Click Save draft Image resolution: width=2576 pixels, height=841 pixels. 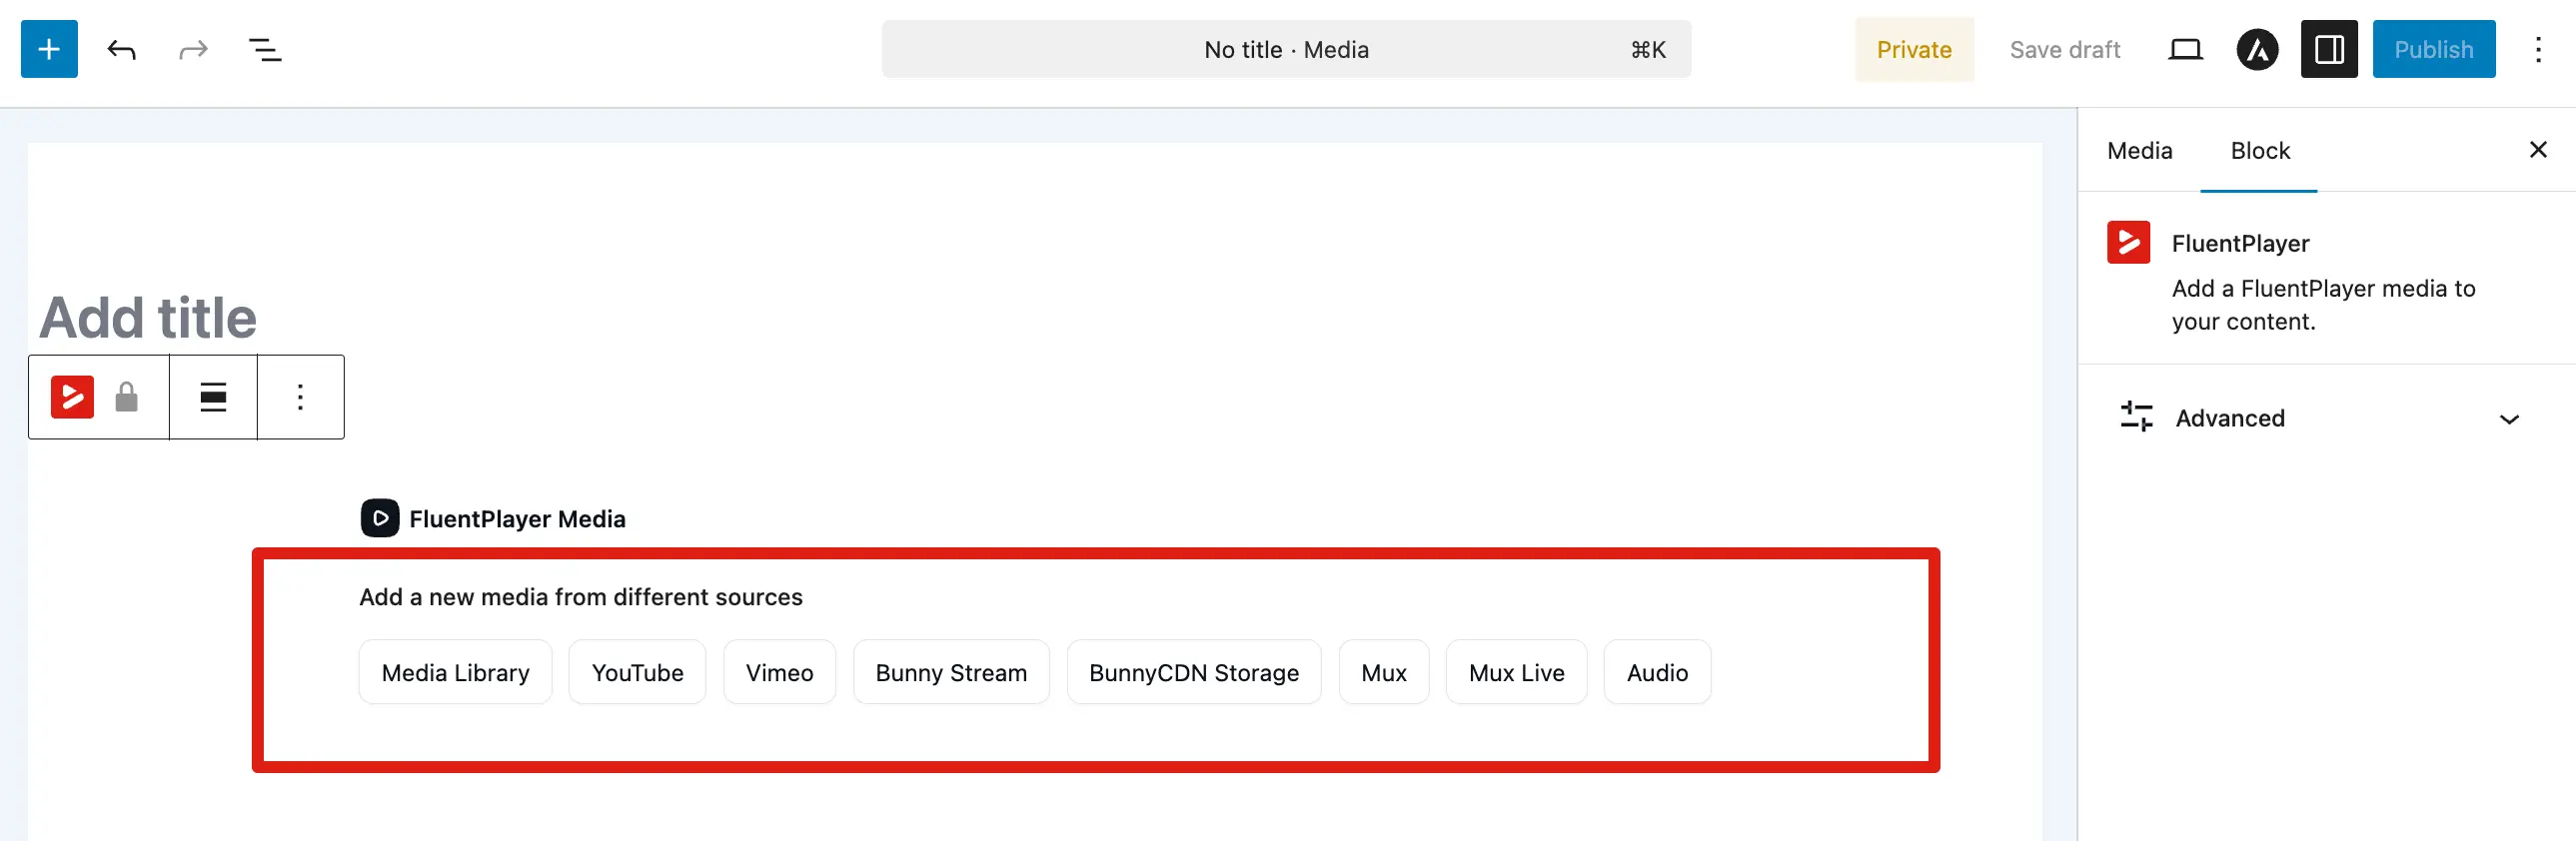click(x=2064, y=49)
